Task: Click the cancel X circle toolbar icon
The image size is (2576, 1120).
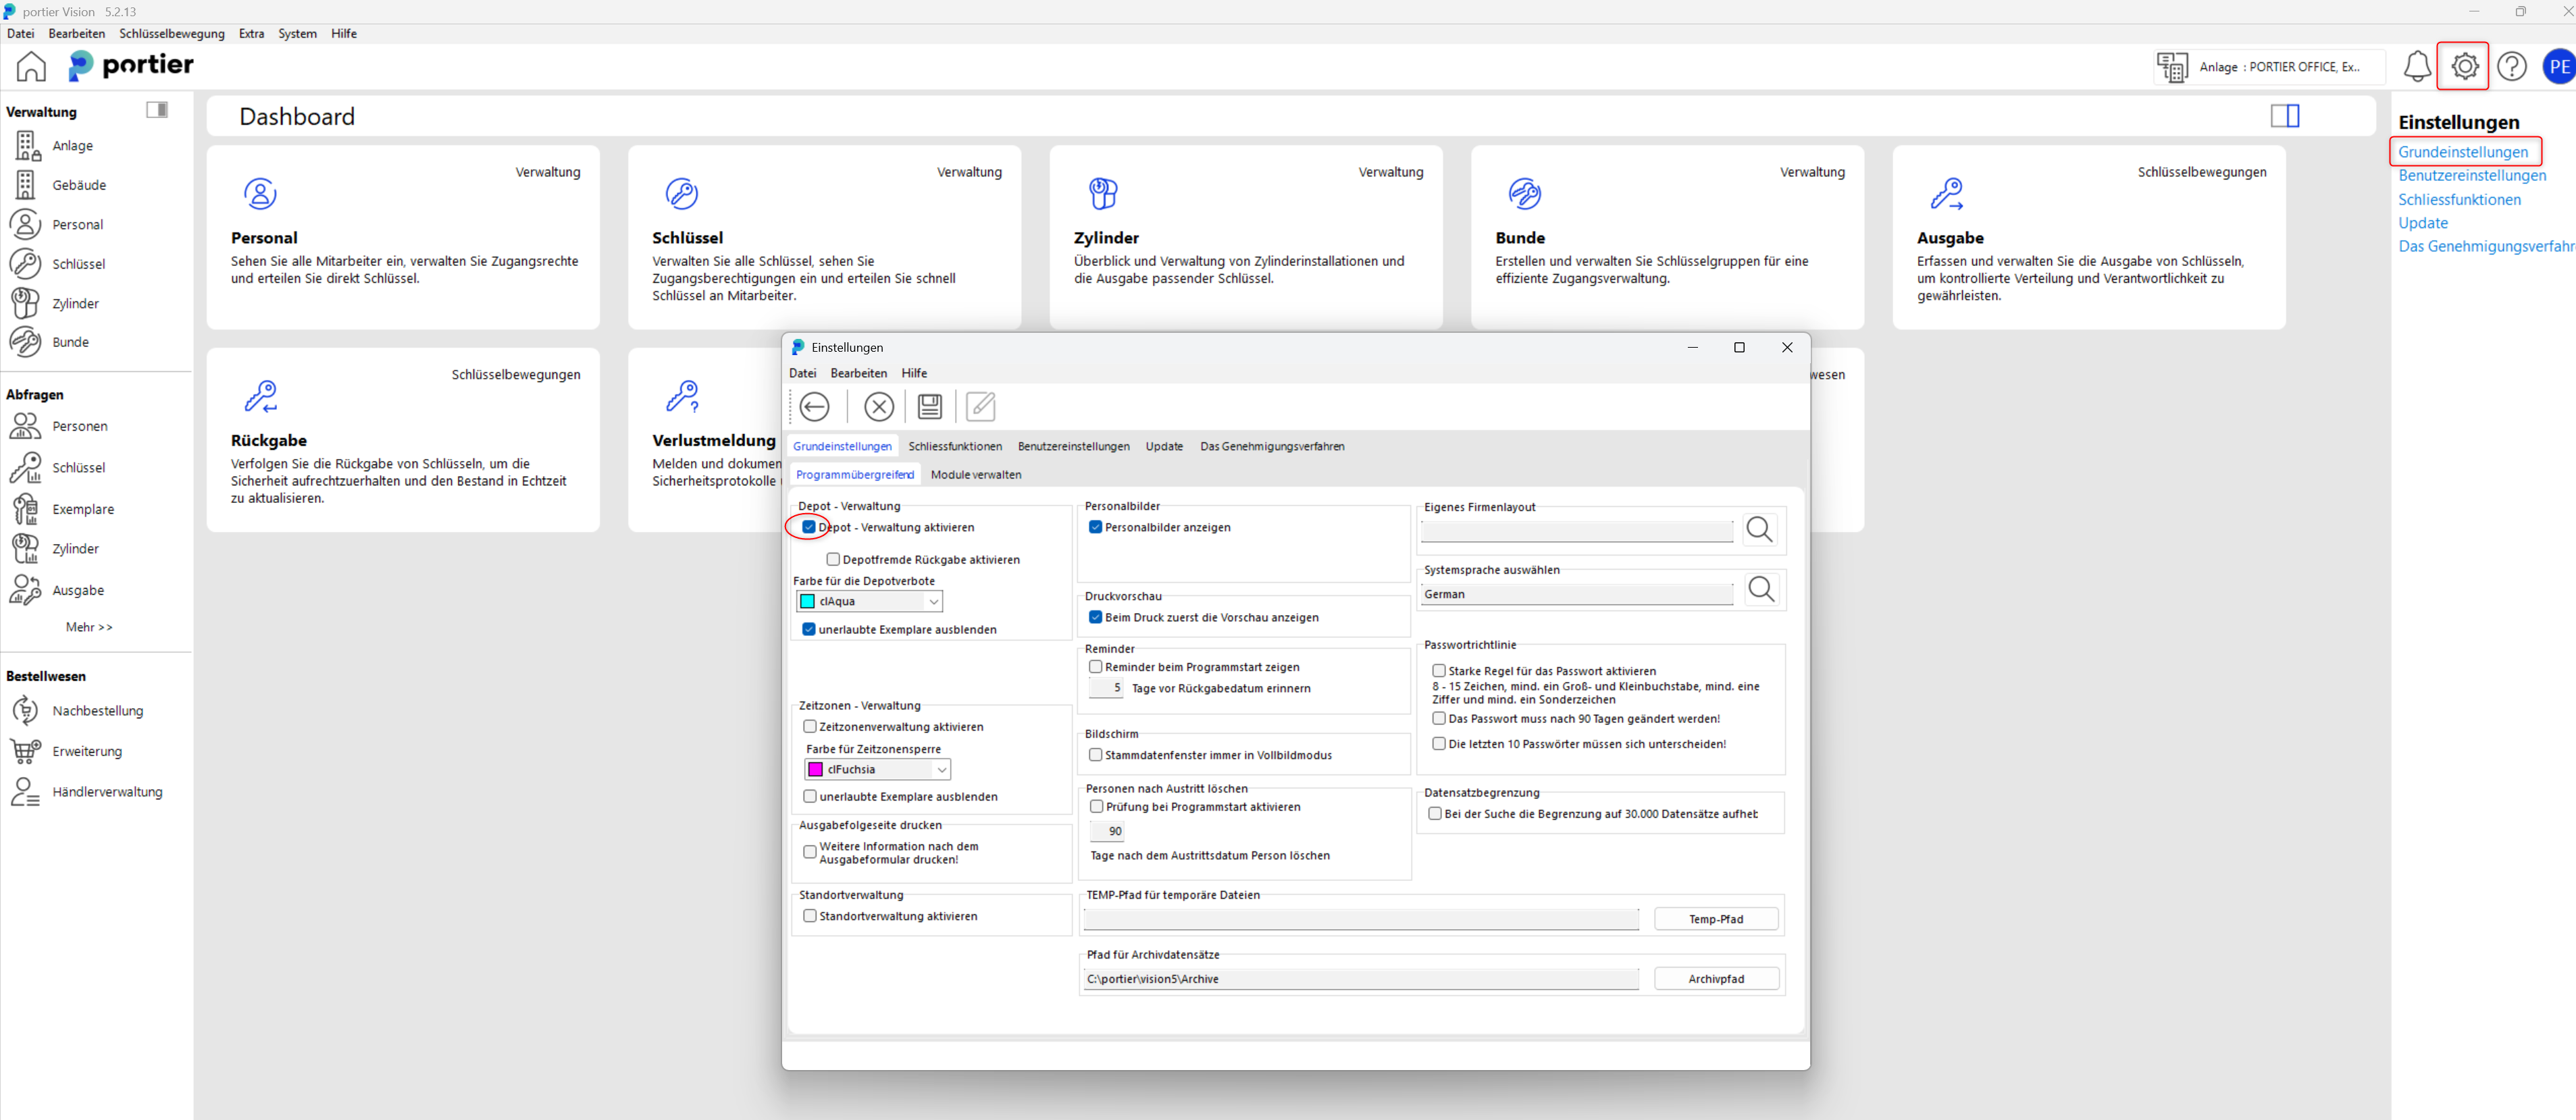Action: [878, 406]
